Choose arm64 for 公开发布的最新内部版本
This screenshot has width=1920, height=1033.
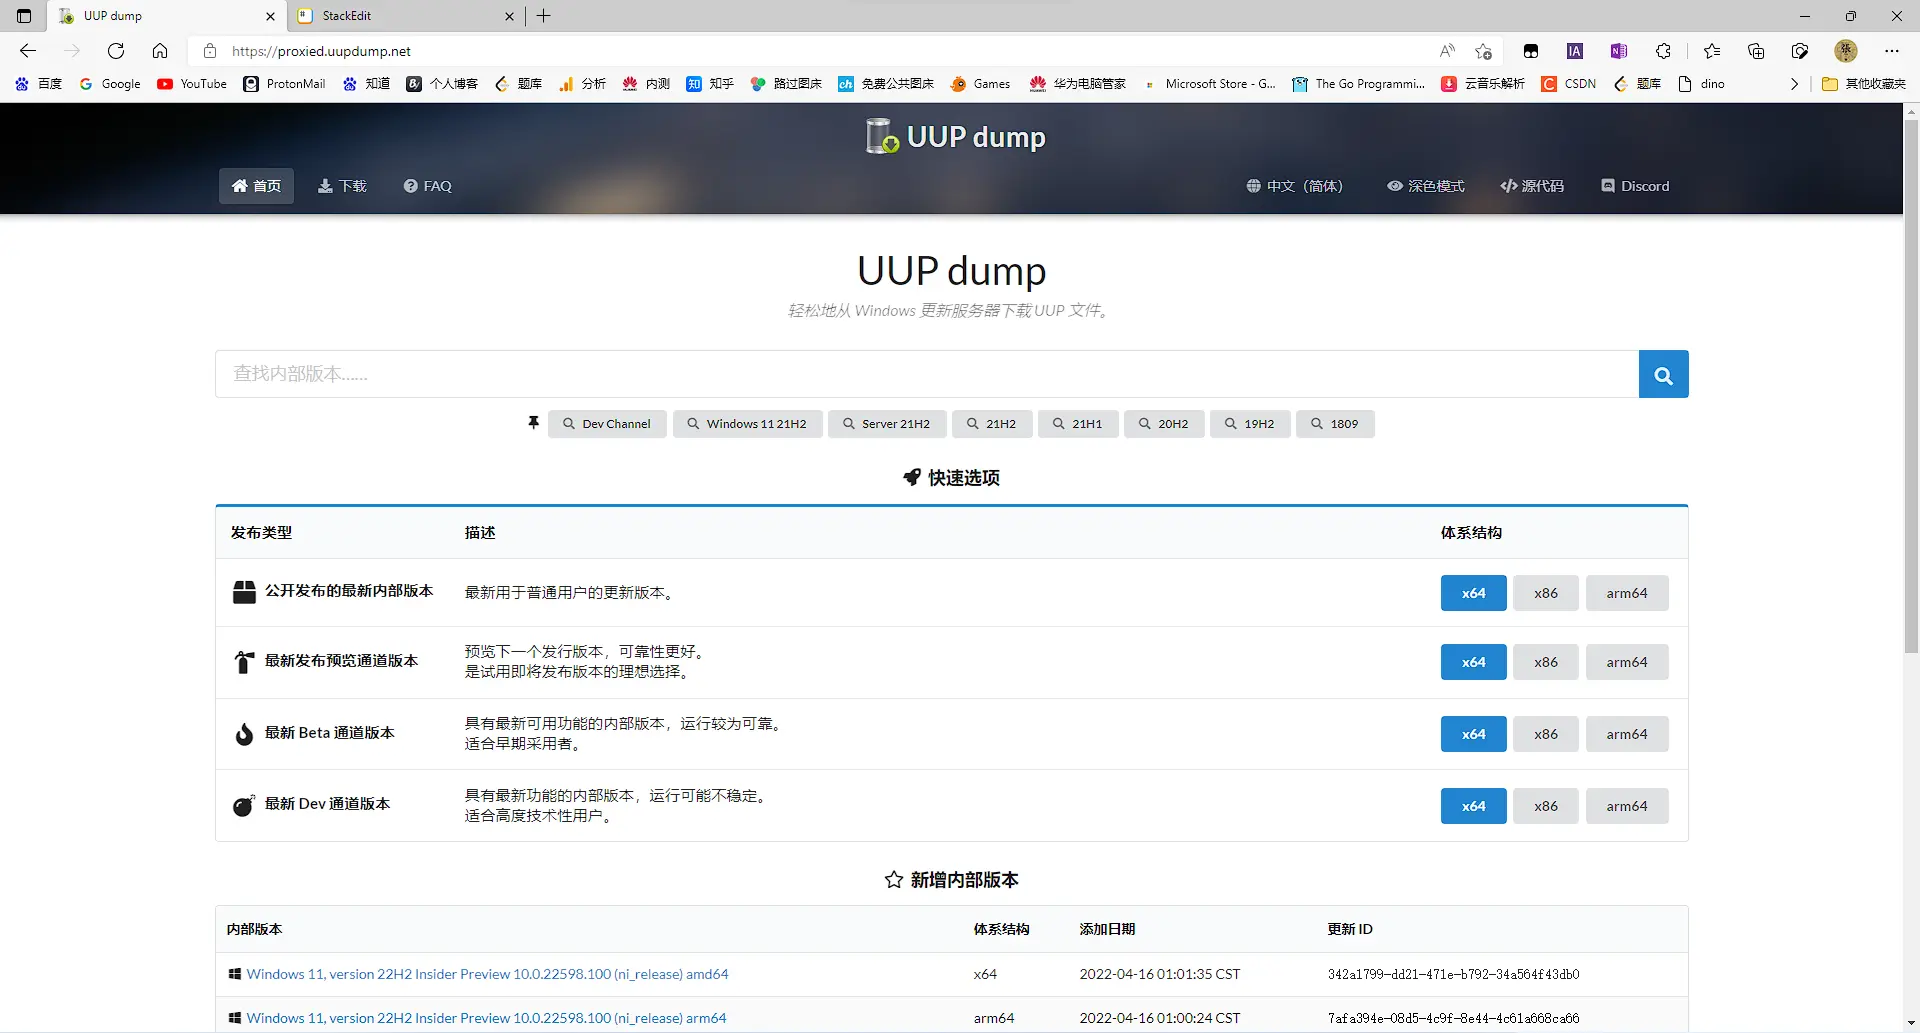[1627, 593]
